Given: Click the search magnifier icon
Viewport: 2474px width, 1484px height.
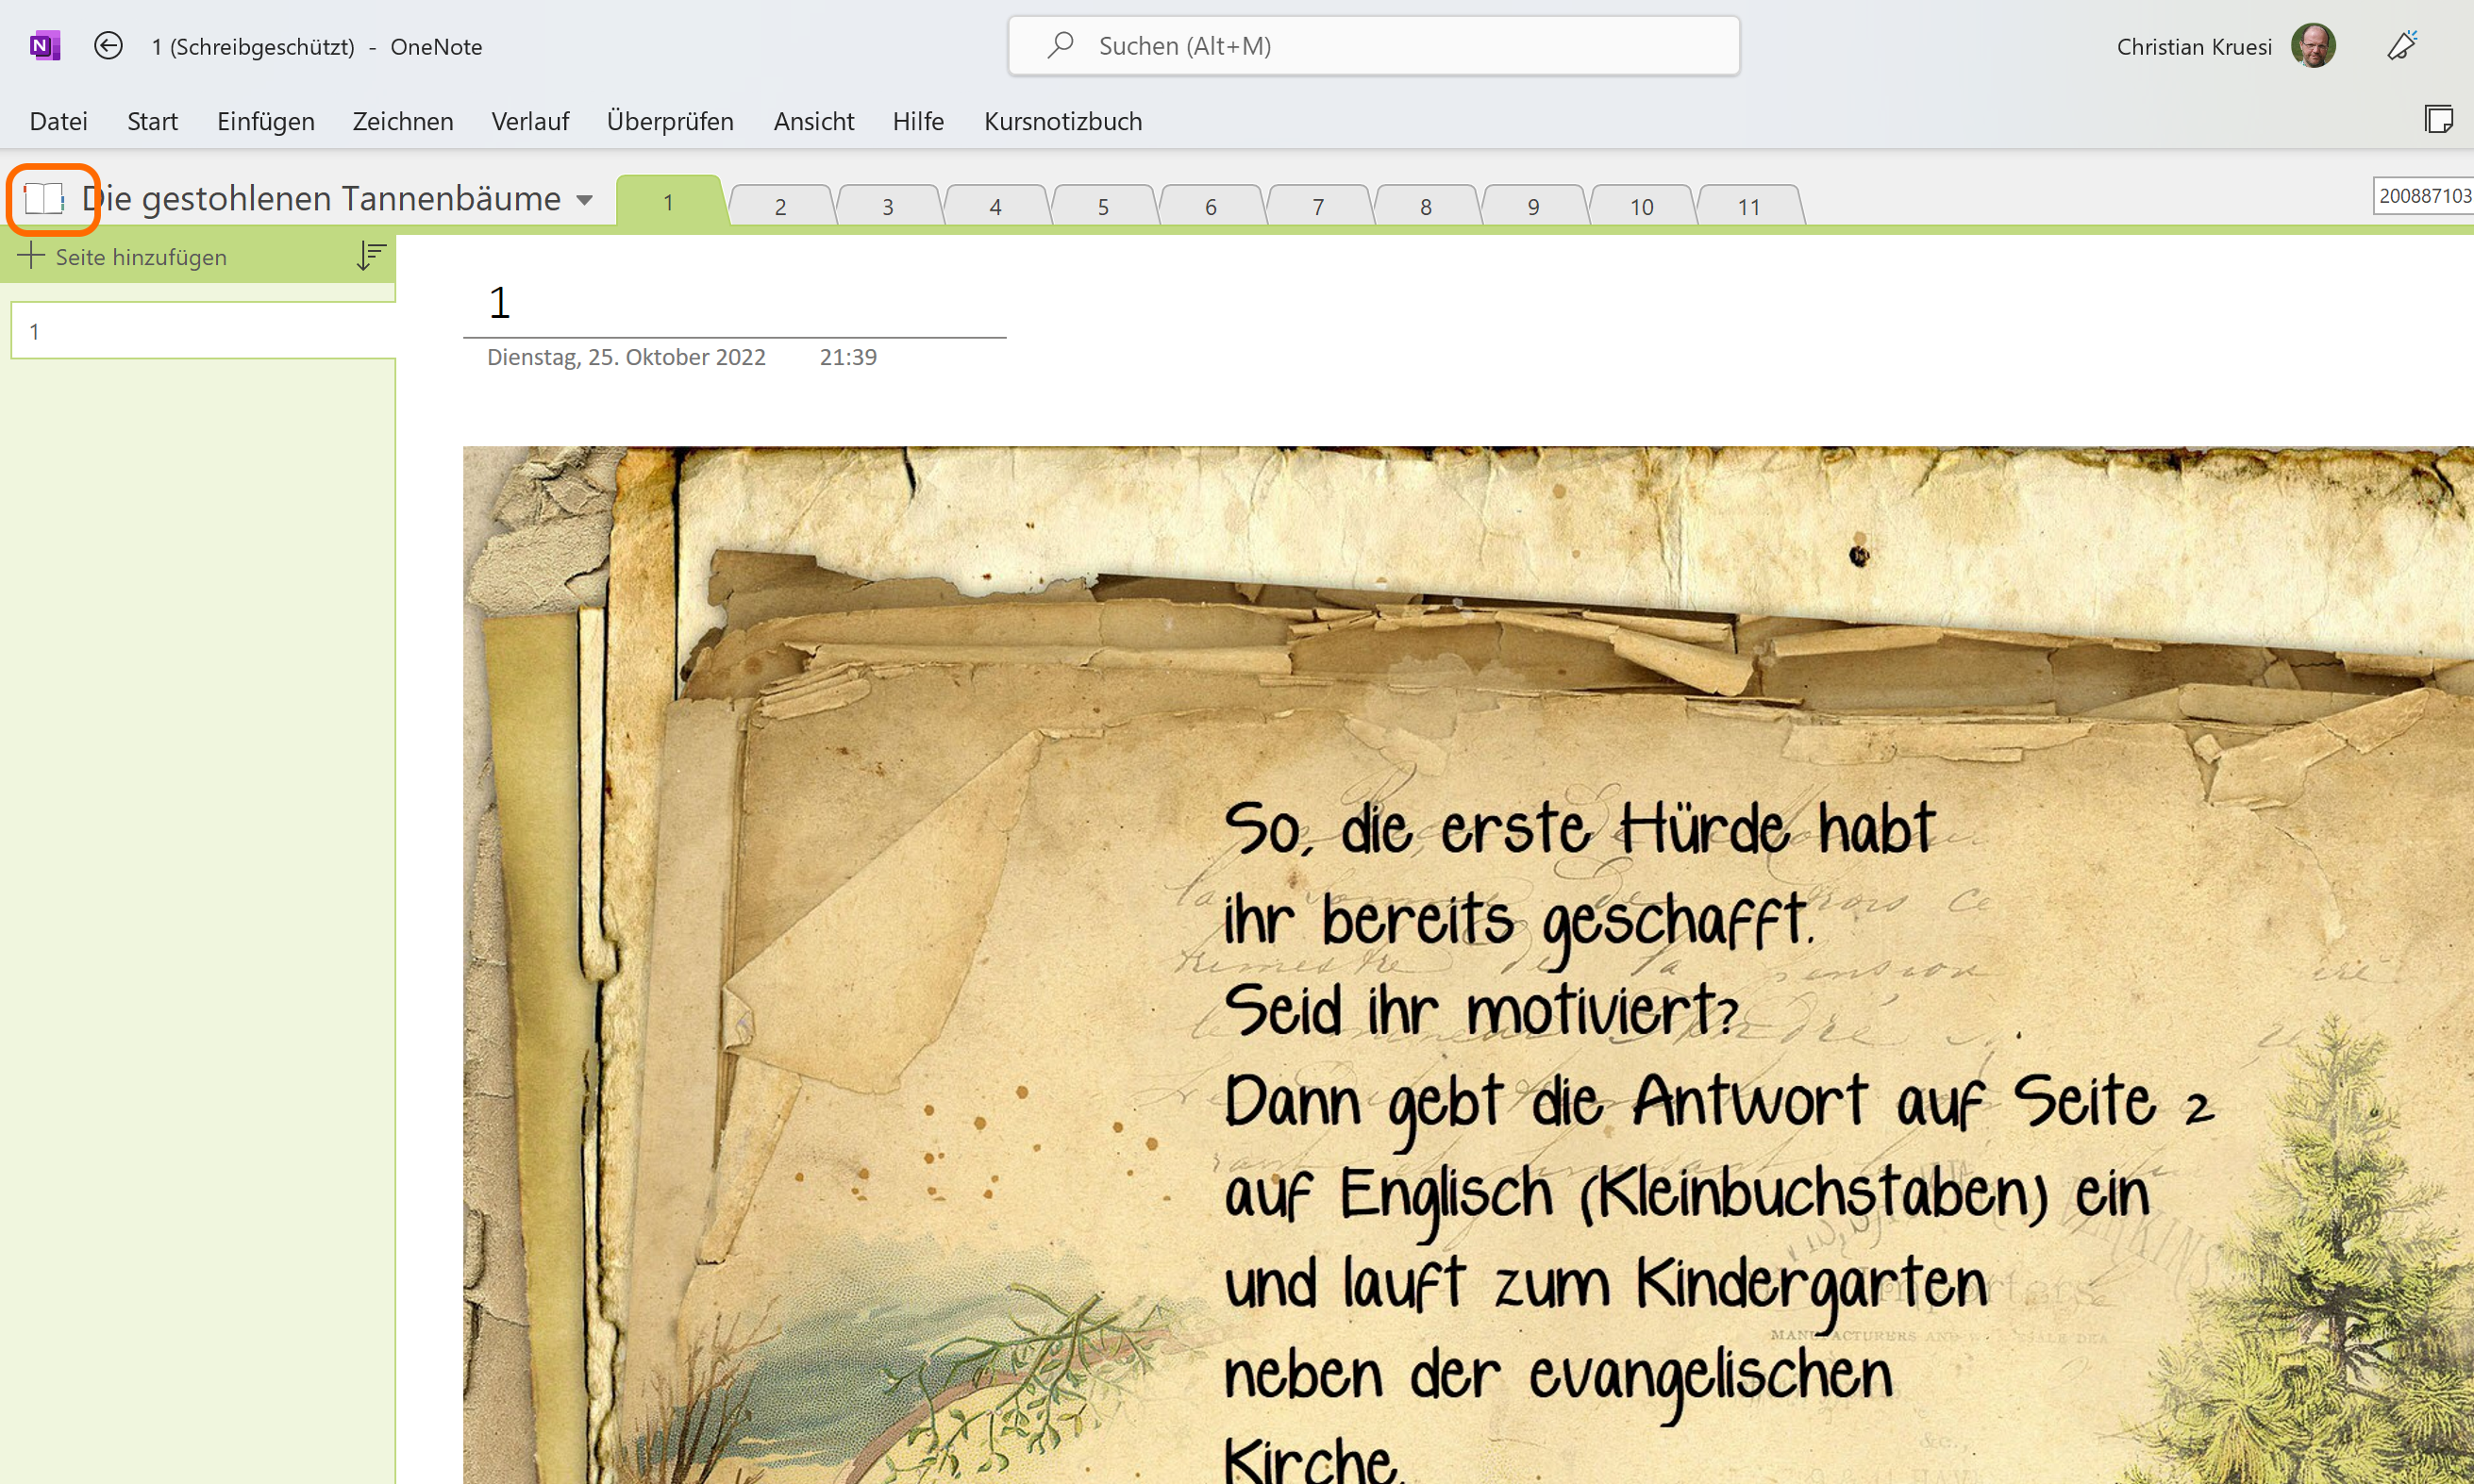Looking at the screenshot, I should tap(1060, 45).
